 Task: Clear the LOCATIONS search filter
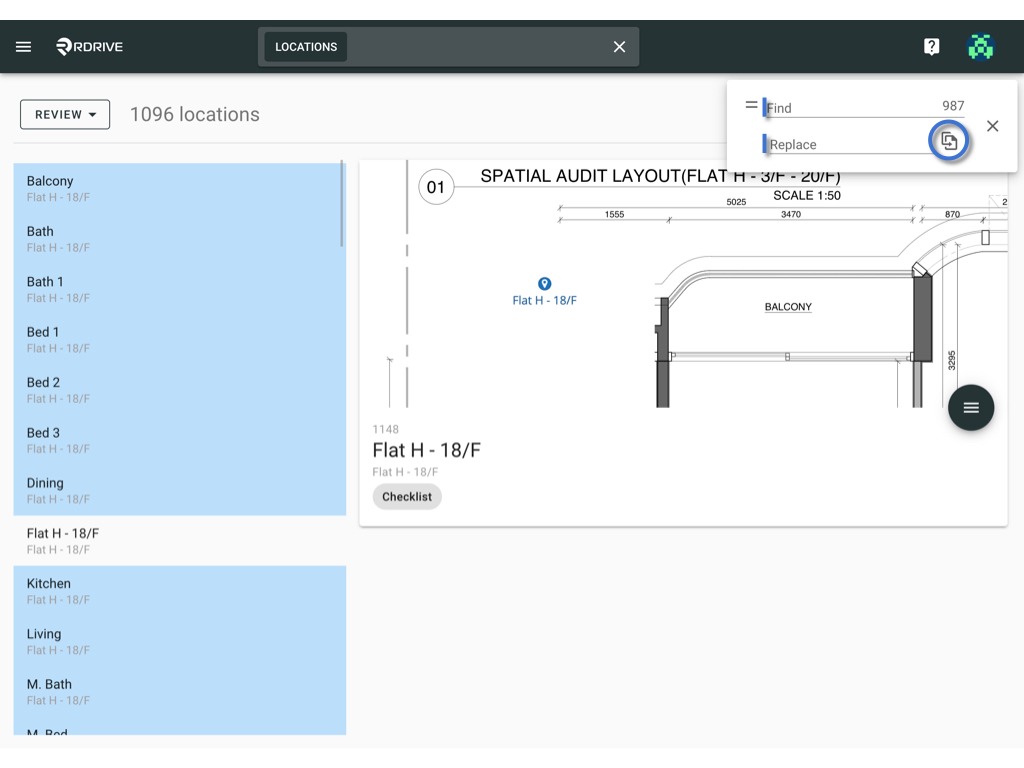click(619, 46)
